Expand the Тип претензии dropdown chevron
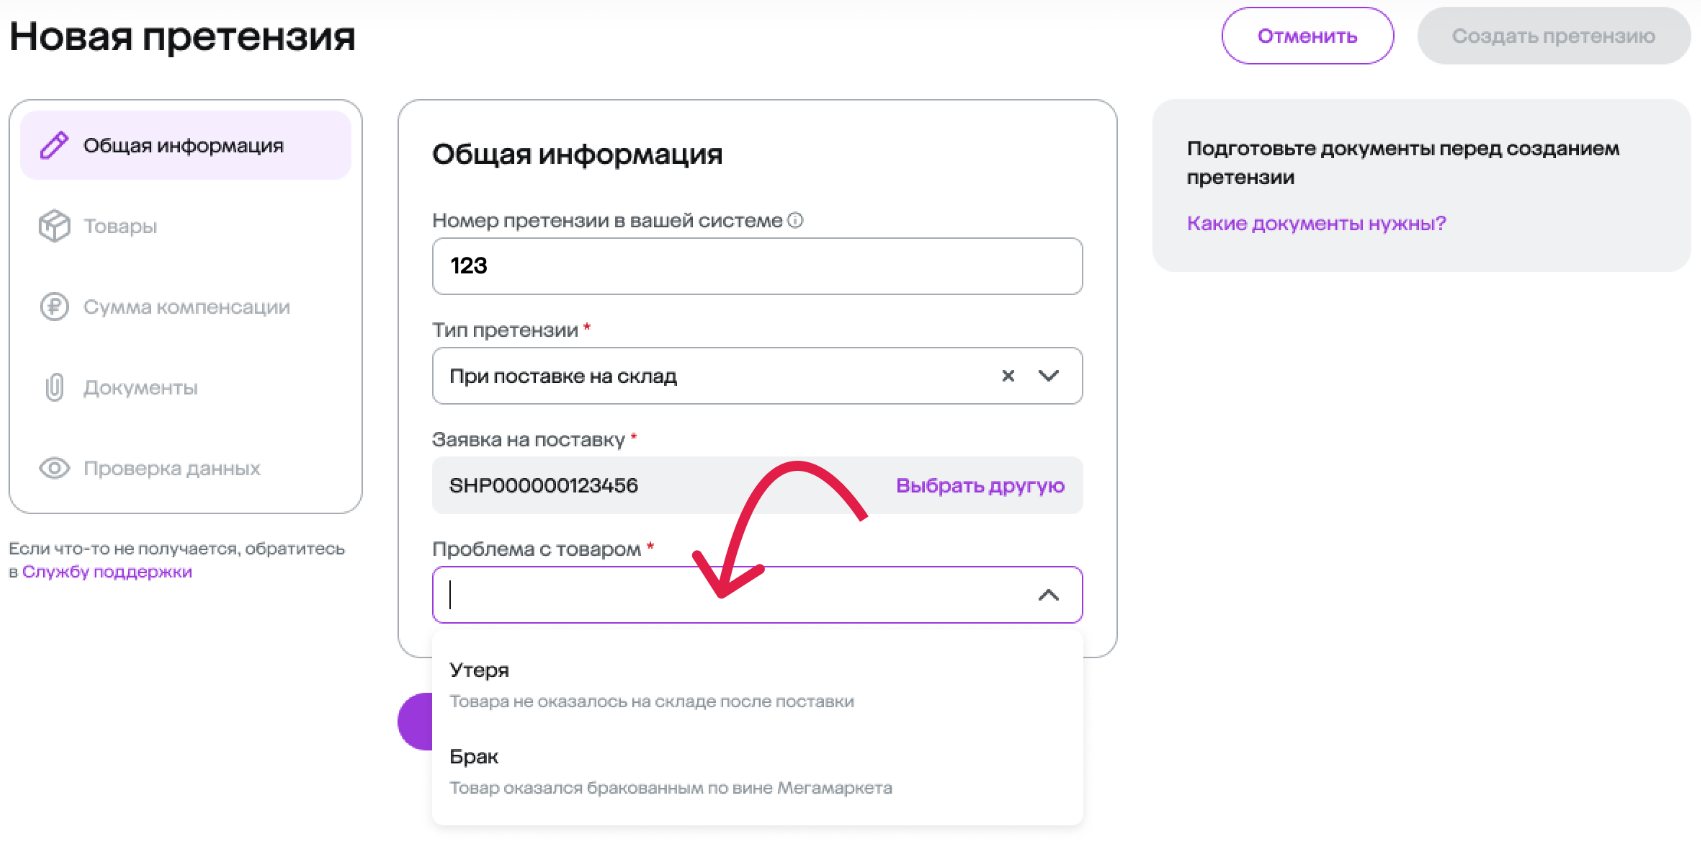This screenshot has width=1701, height=842. pyautogui.click(x=1048, y=376)
